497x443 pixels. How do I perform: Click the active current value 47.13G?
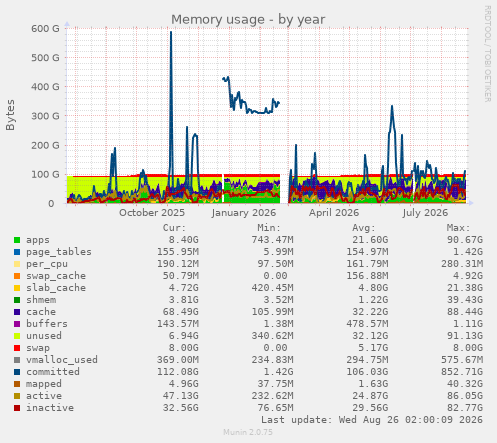pyautogui.click(x=181, y=396)
